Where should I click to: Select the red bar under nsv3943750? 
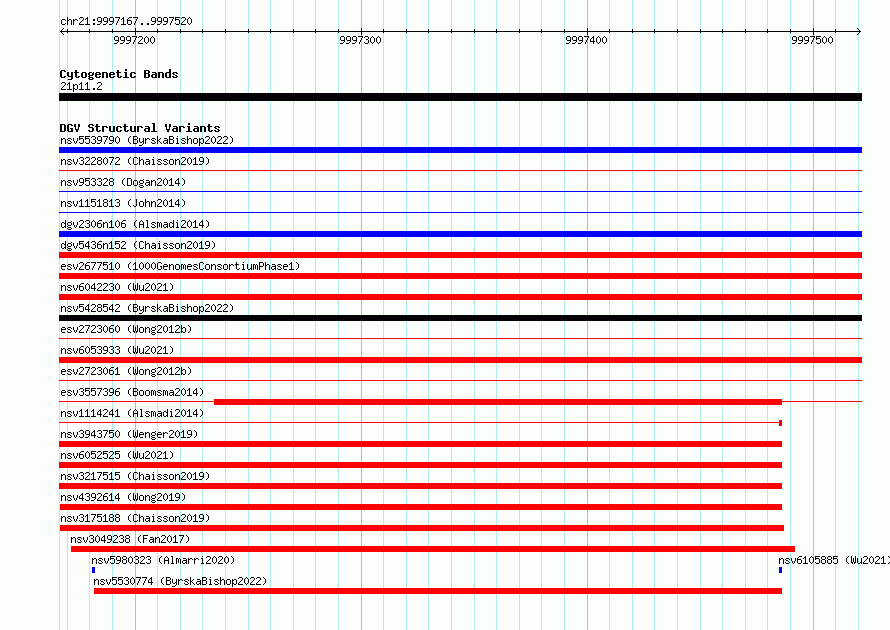pos(421,444)
